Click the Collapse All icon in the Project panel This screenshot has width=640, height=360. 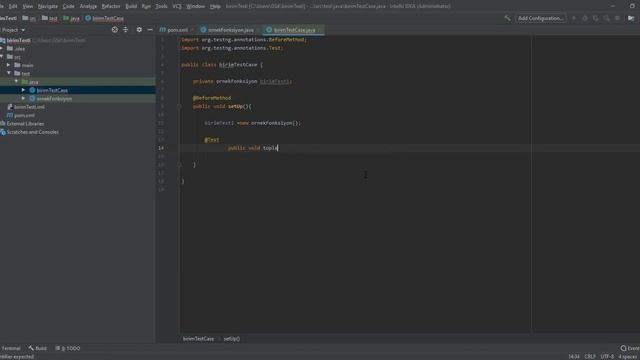tap(126, 30)
